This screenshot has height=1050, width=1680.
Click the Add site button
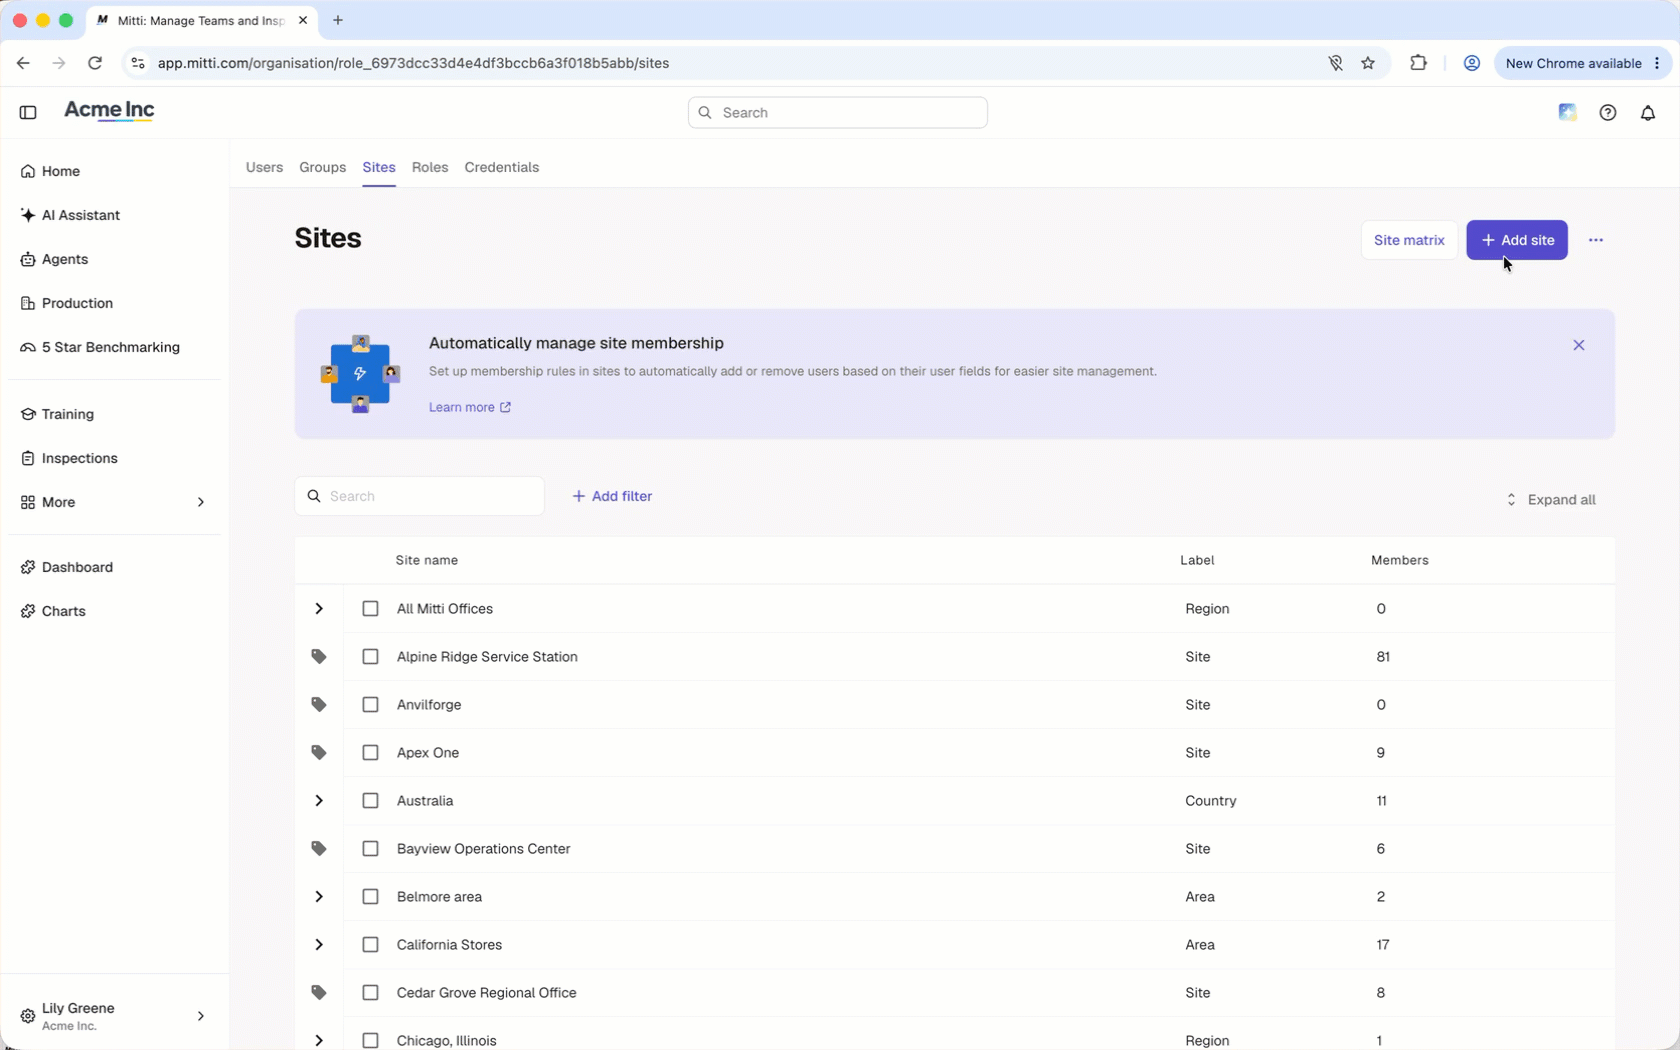pyautogui.click(x=1517, y=240)
